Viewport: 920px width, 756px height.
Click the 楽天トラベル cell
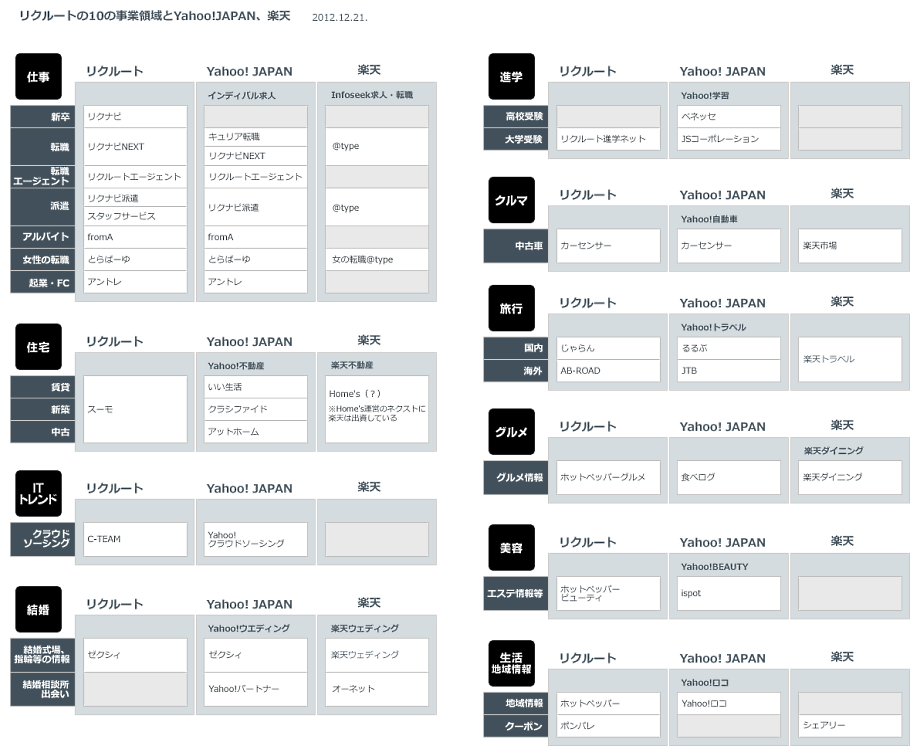pyautogui.click(x=850, y=359)
